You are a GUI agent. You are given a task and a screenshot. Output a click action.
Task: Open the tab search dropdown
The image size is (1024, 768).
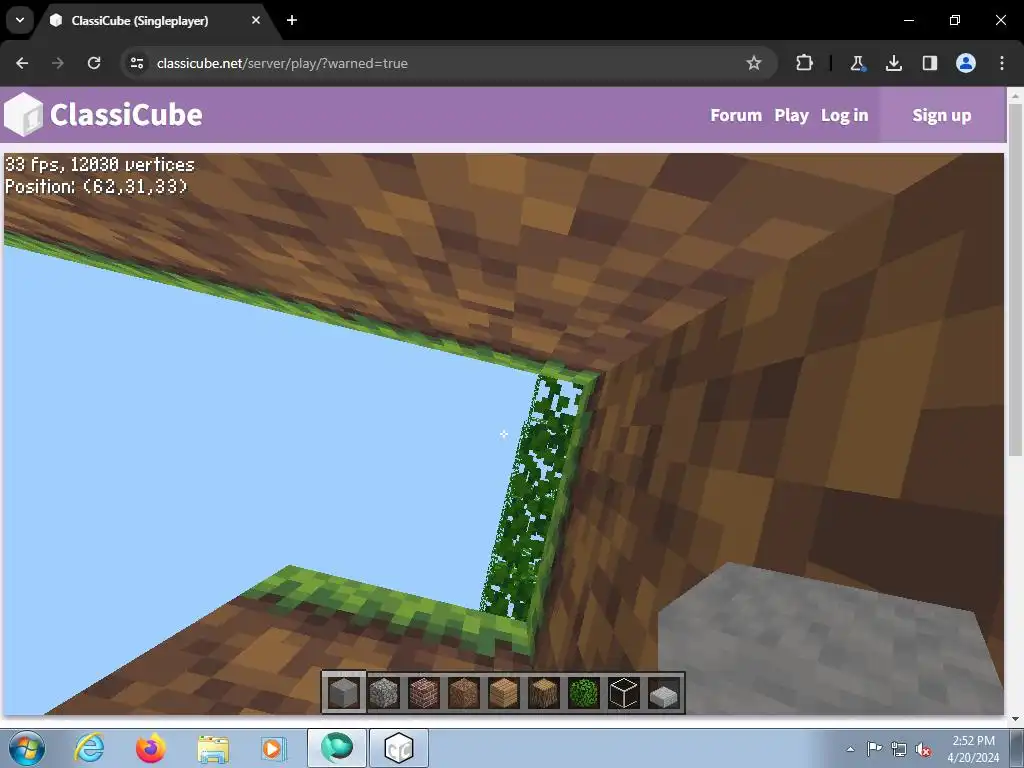[20, 20]
